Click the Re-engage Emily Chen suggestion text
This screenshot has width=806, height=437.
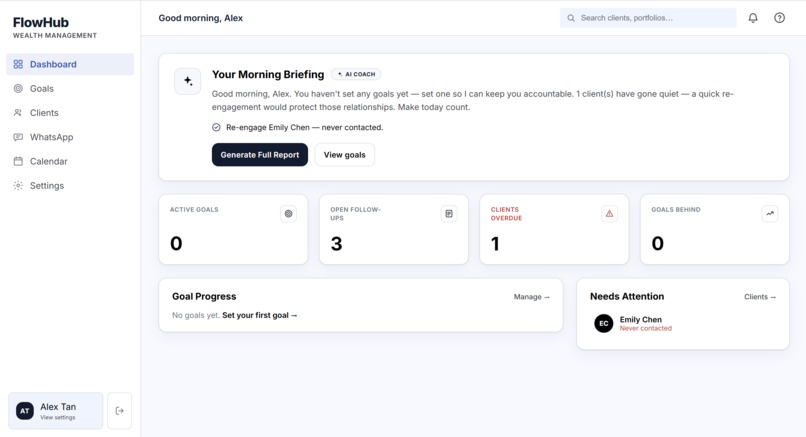pos(304,128)
